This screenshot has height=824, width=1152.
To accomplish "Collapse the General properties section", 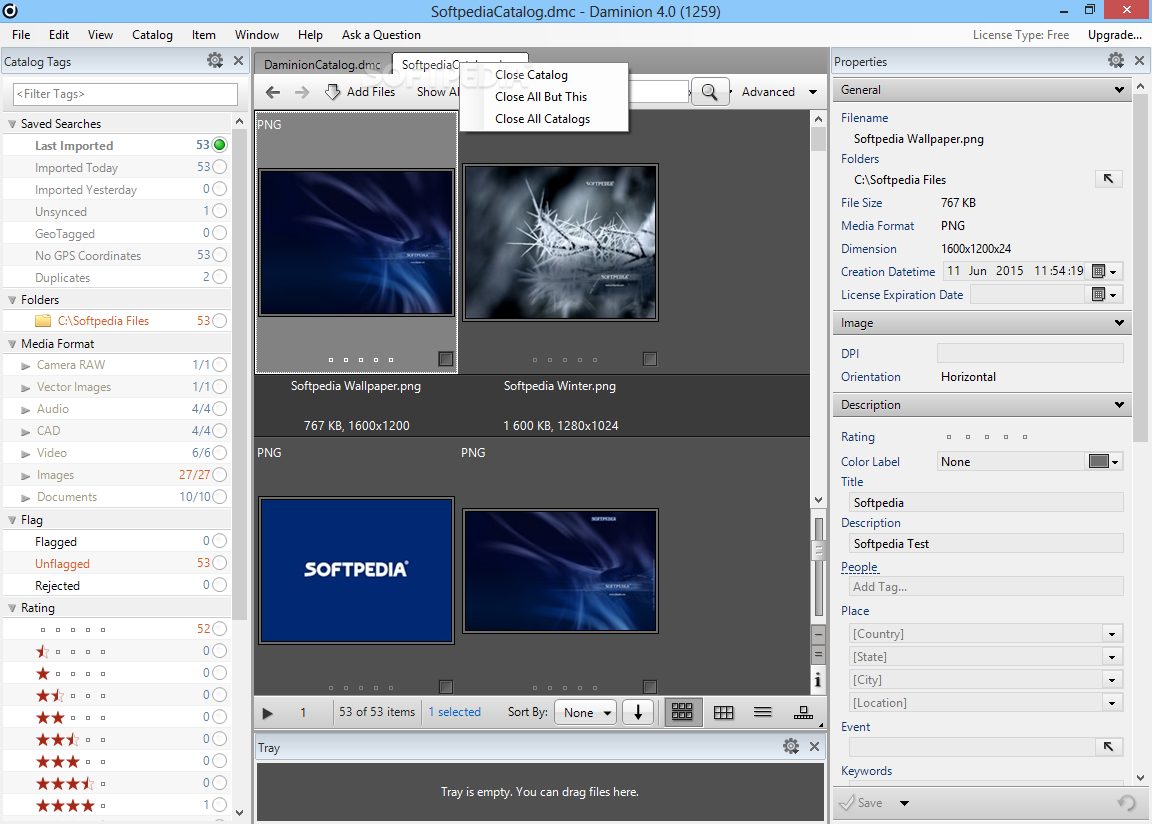I will [1119, 90].
